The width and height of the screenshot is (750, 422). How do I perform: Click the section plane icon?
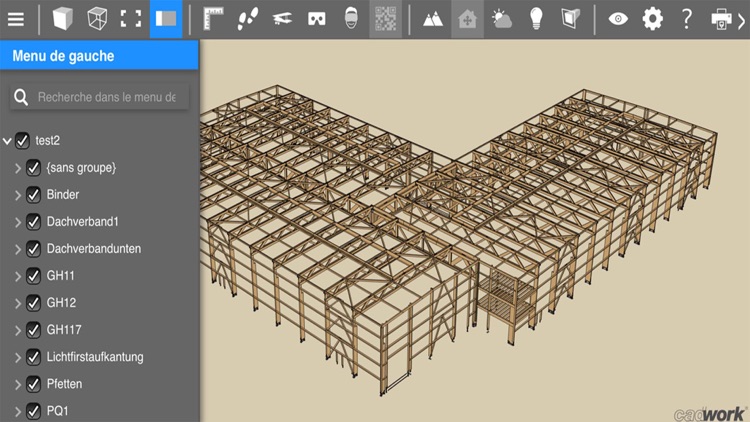(x=571, y=19)
